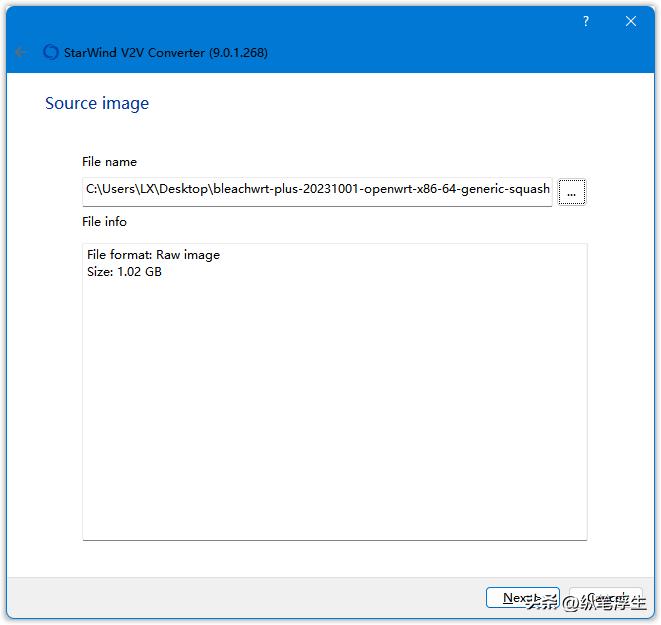
Task: Click empty area of the bottom button bar
Action: [x=250, y=597]
